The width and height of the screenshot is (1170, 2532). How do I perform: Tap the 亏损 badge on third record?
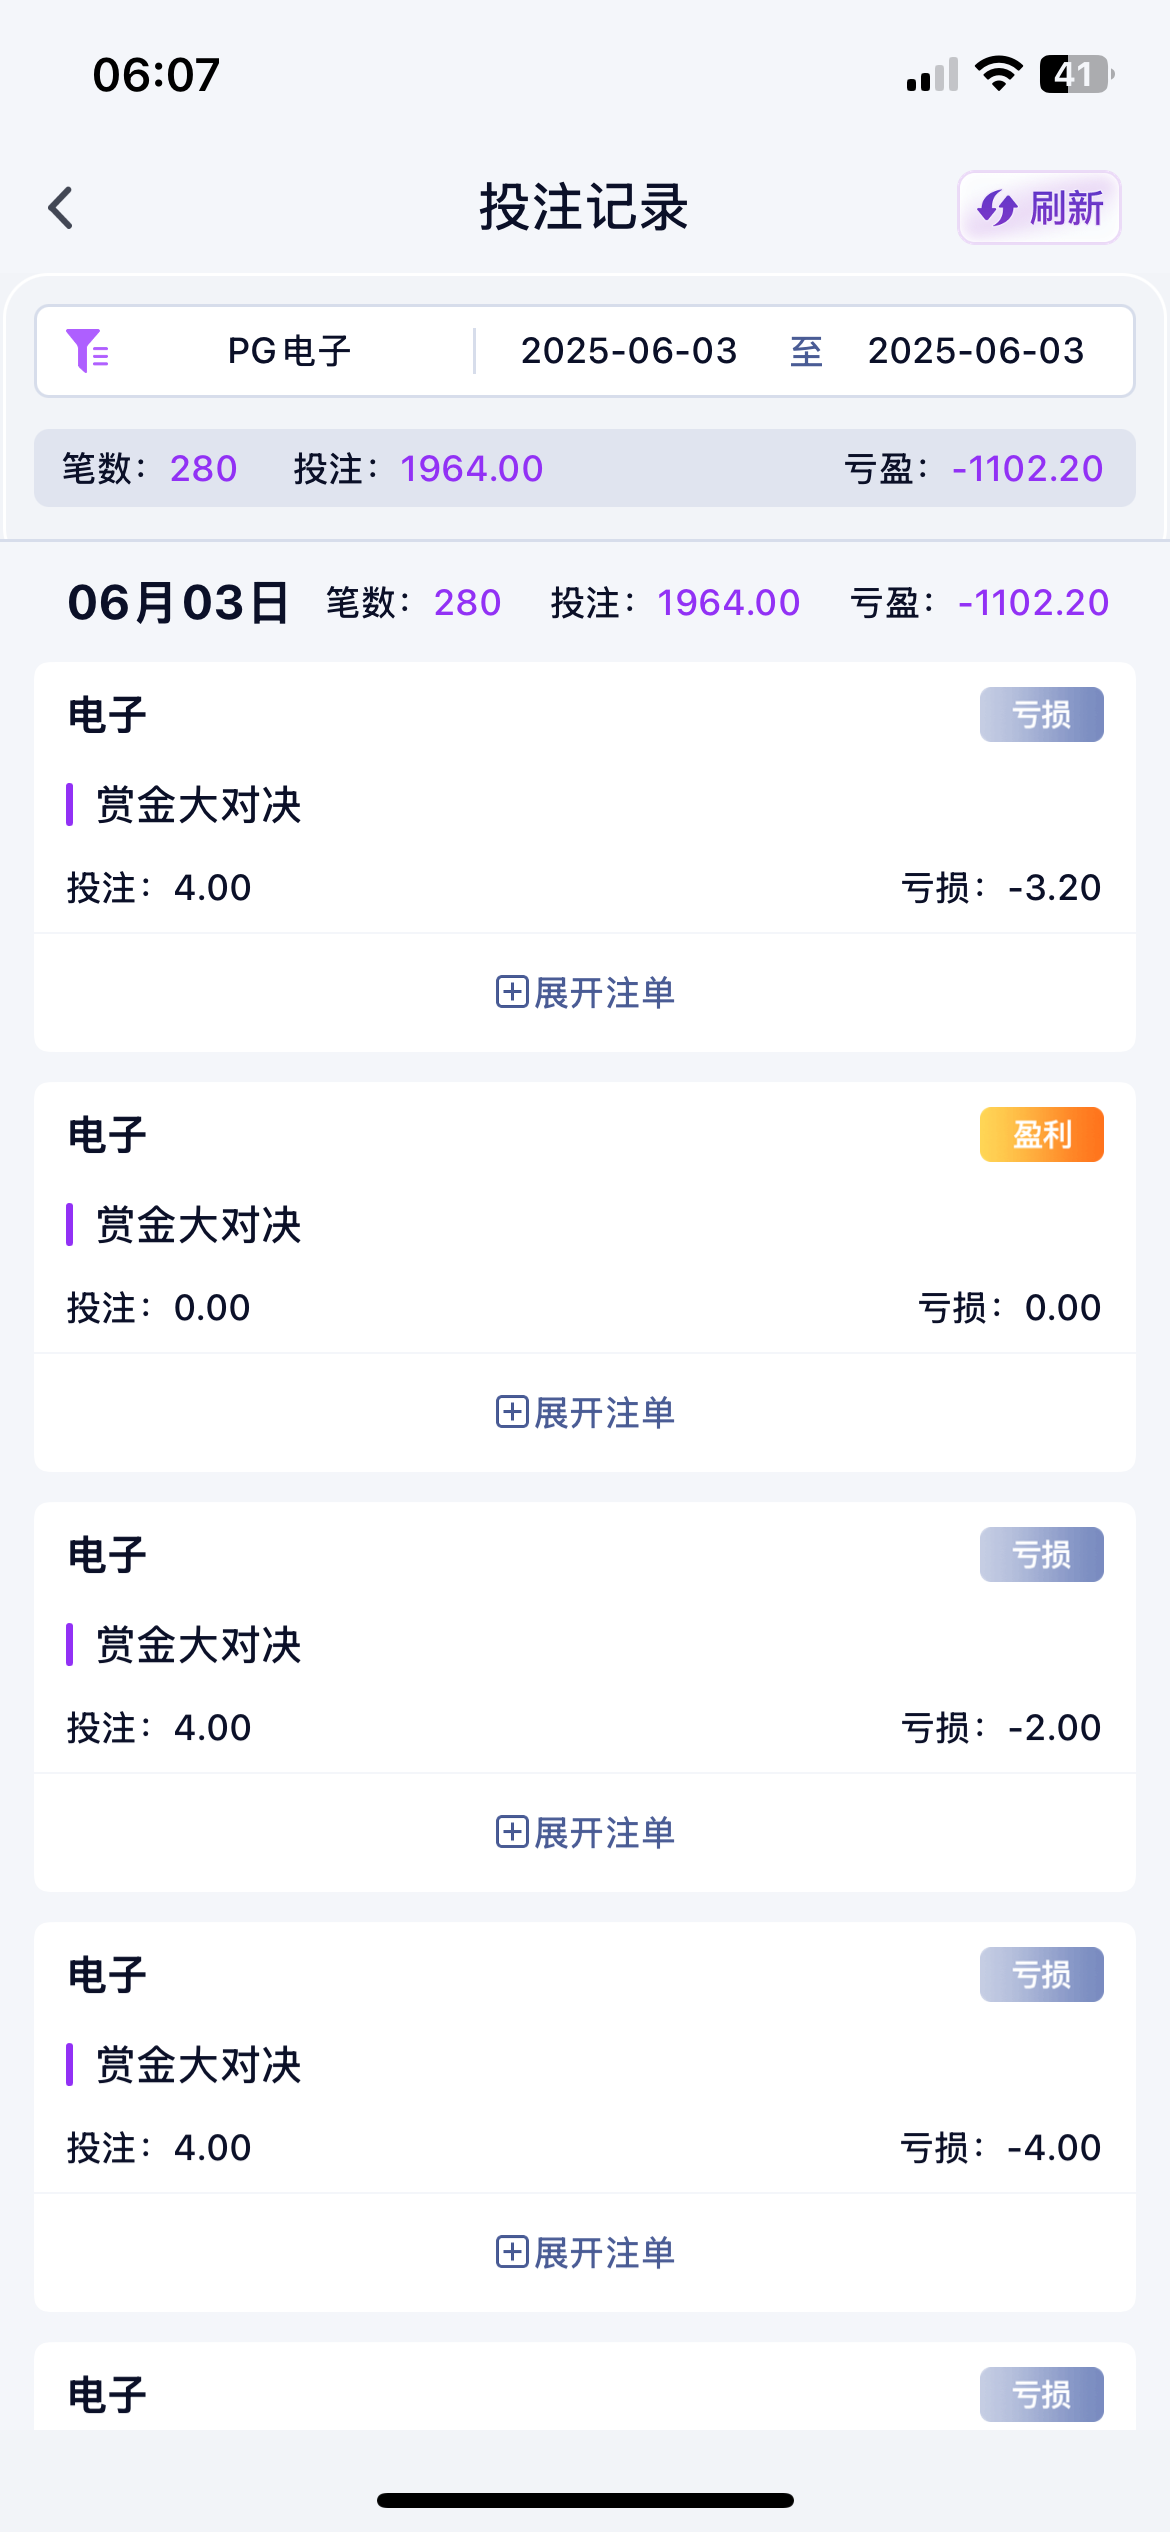click(1041, 1554)
